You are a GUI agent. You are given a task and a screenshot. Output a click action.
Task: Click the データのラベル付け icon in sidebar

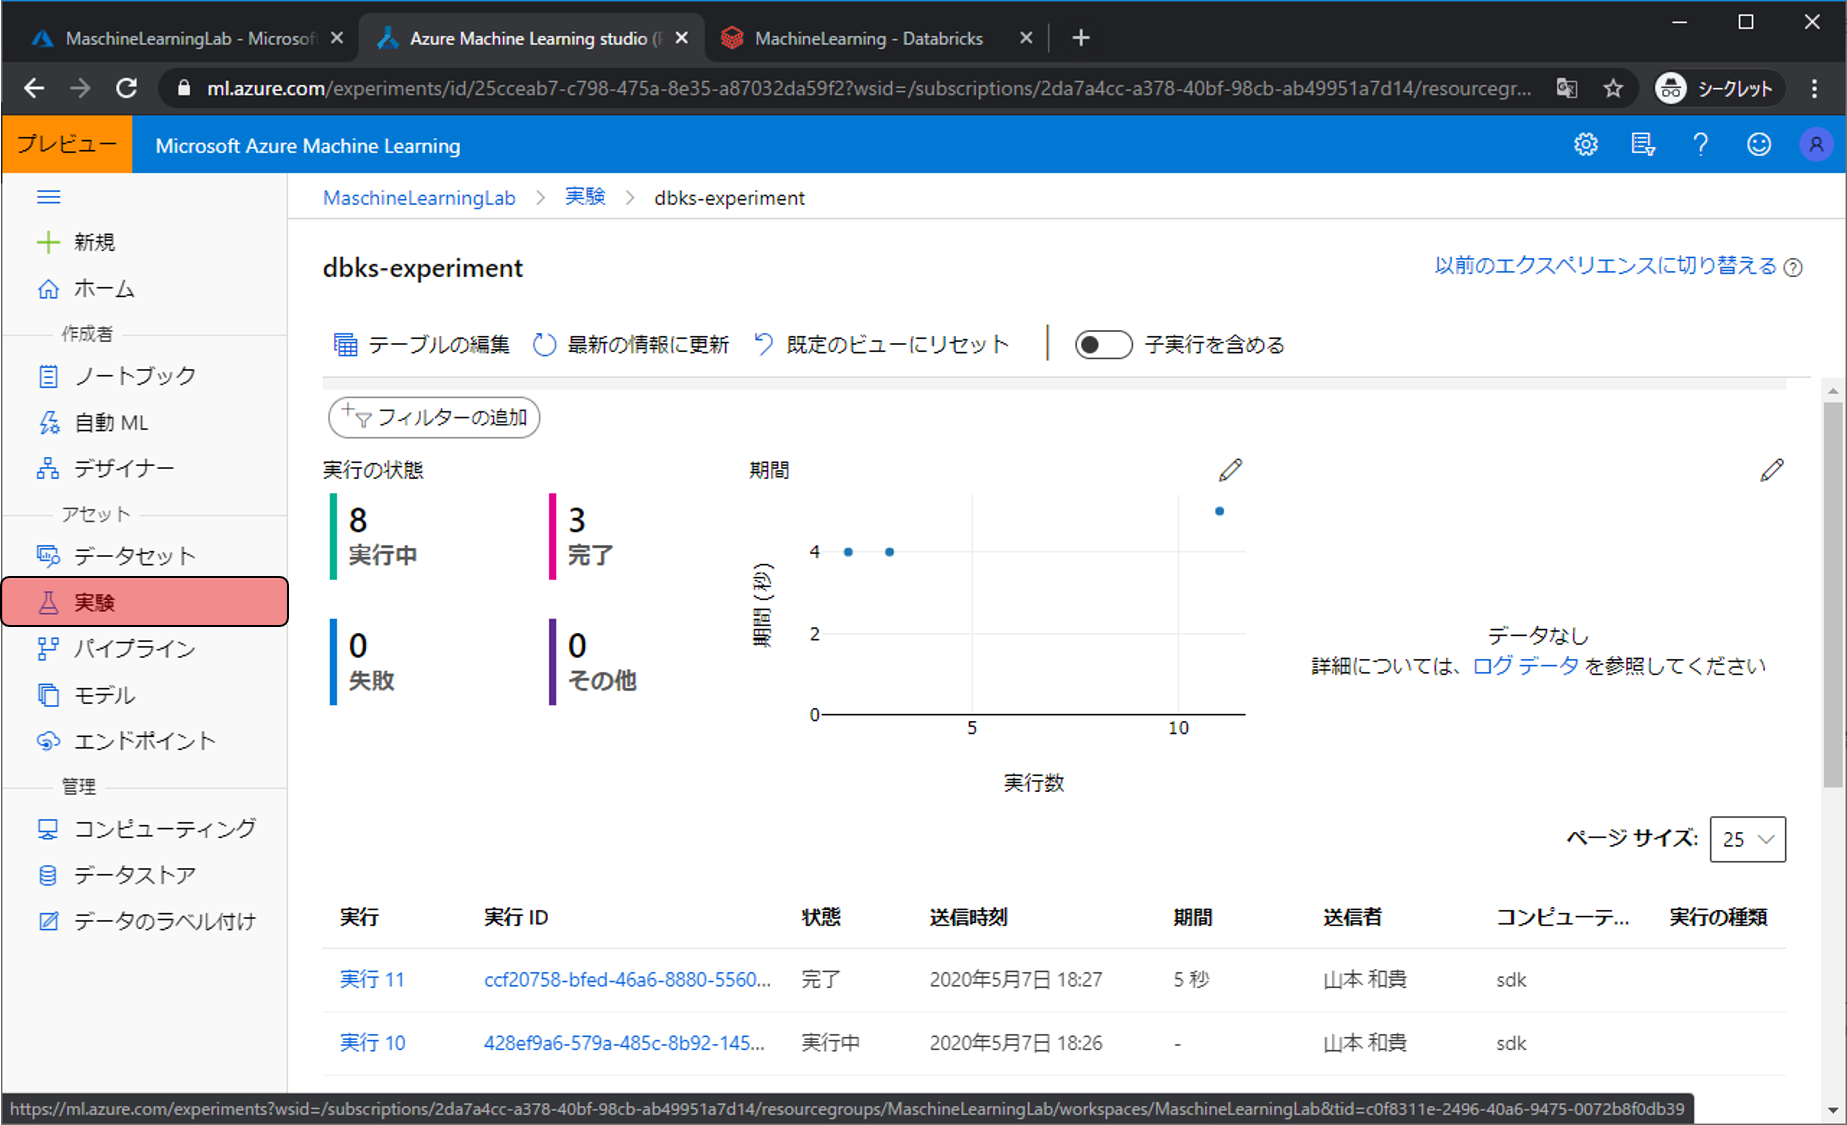point(48,921)
